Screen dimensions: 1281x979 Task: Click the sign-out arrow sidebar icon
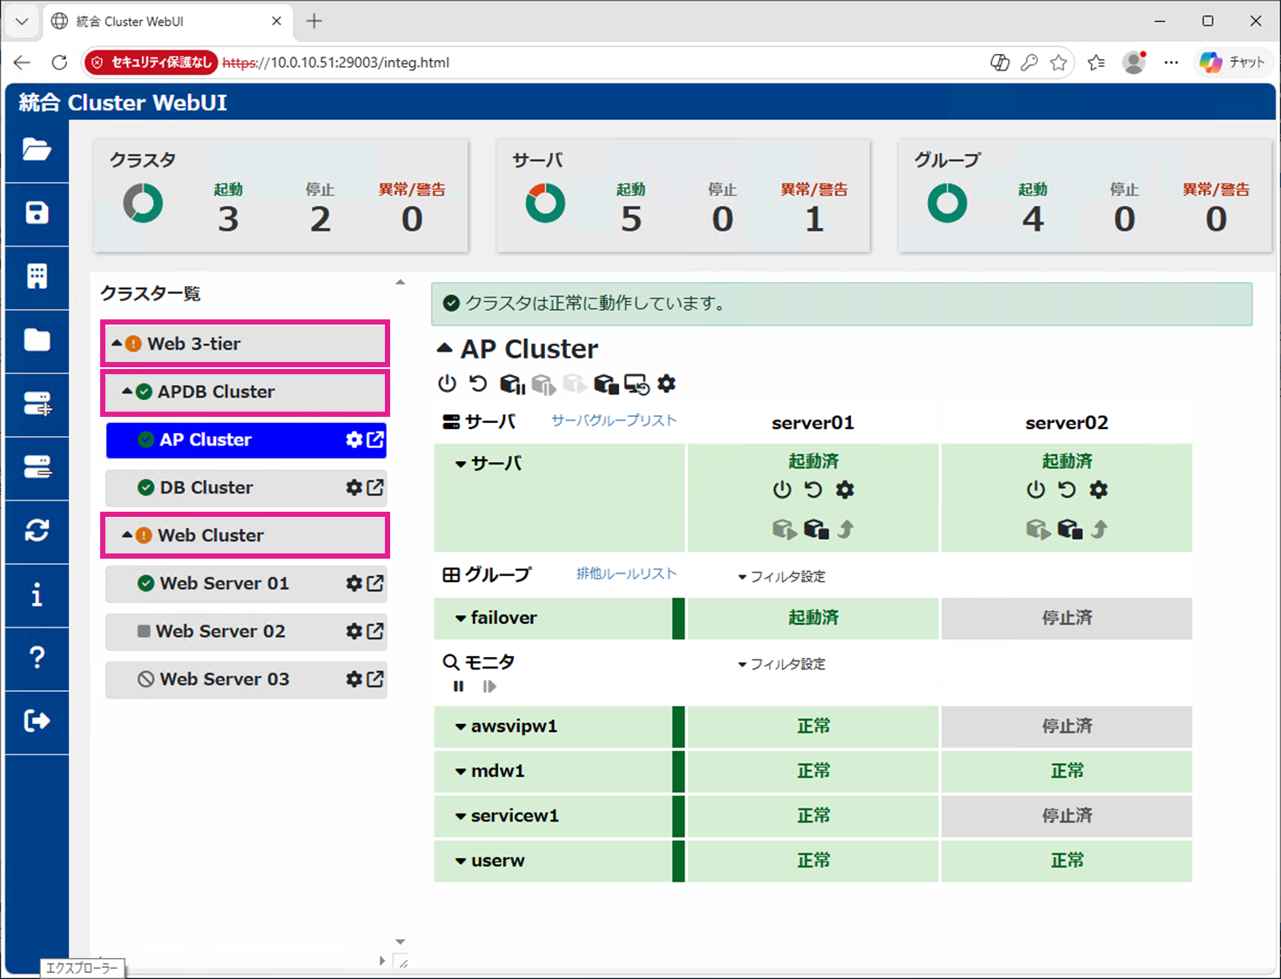coord(37,720)
